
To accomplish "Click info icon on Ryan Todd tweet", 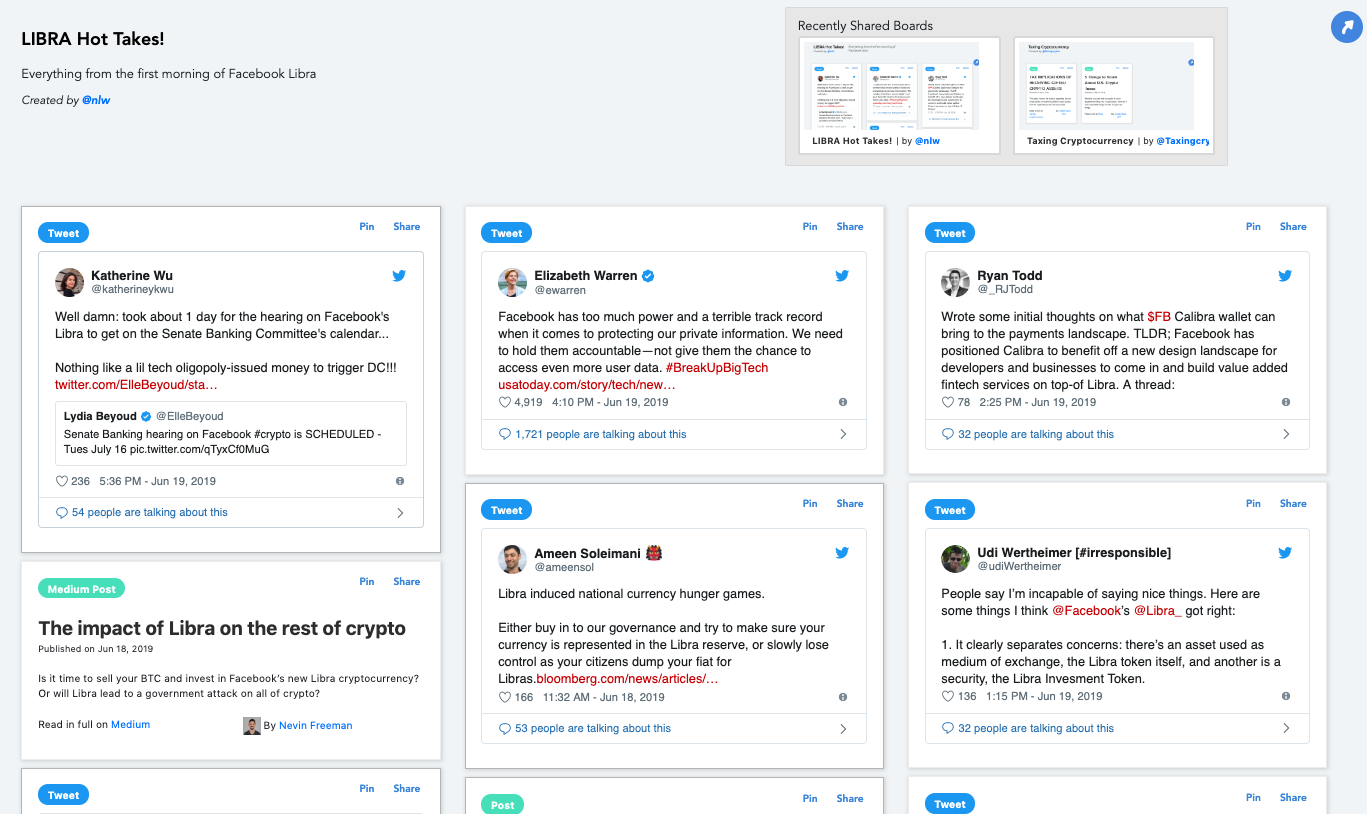I will pos(1286,402).
